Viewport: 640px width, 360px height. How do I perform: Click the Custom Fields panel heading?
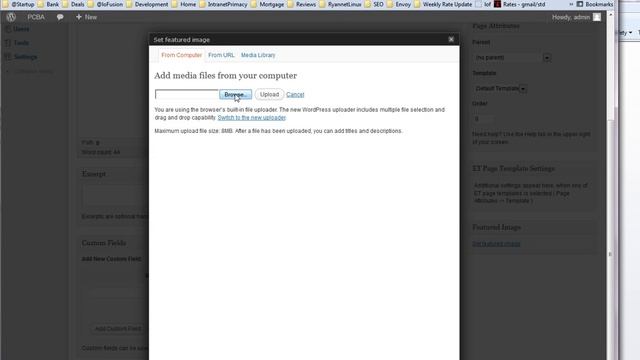click(x=104, y=243)
